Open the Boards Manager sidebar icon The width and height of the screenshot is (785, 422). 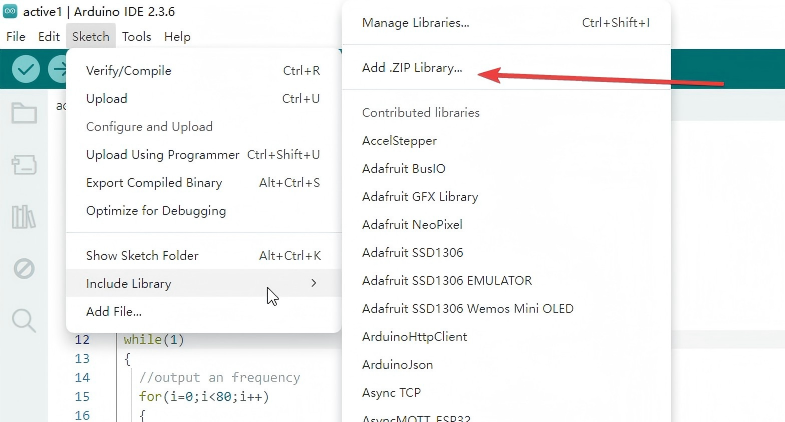(x=24, y=164)
